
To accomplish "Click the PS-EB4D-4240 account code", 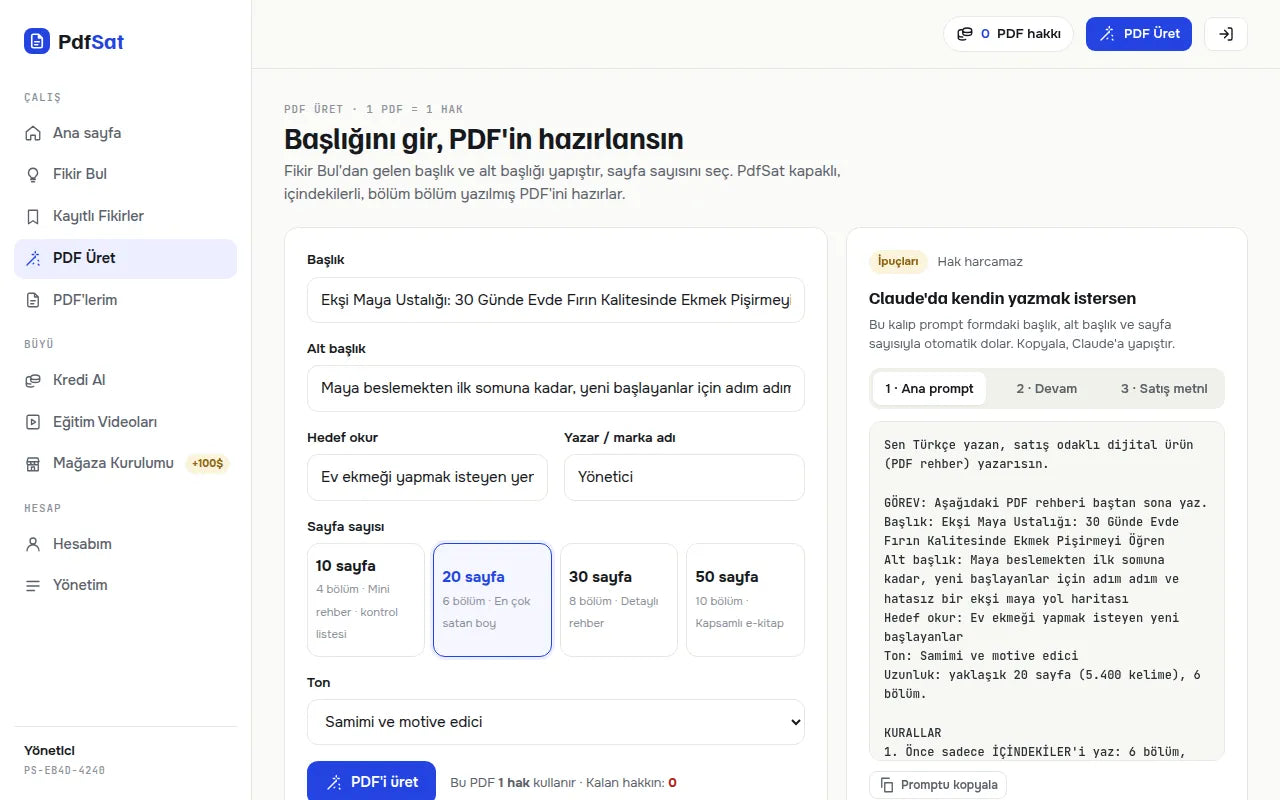I will coord(64,771).
